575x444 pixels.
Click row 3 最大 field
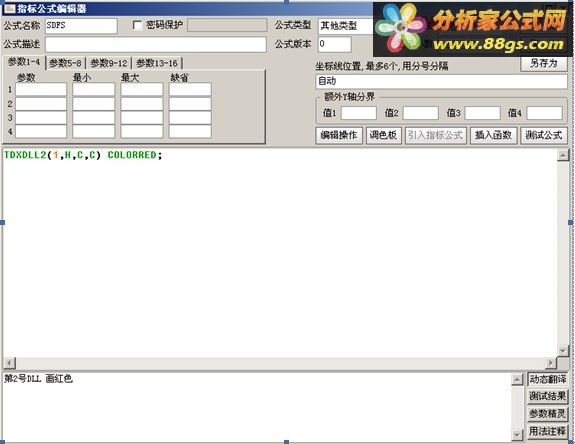142,118
